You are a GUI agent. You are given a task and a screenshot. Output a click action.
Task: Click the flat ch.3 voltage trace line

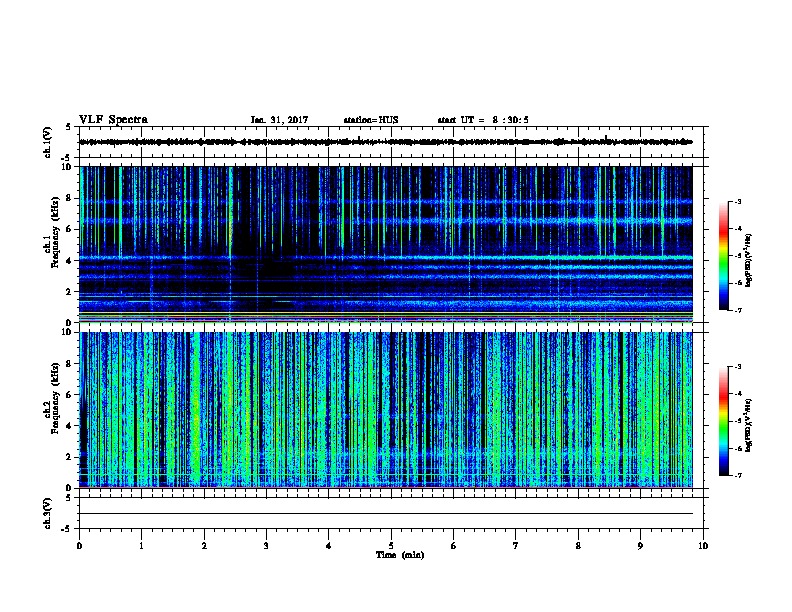pos(386,514)
